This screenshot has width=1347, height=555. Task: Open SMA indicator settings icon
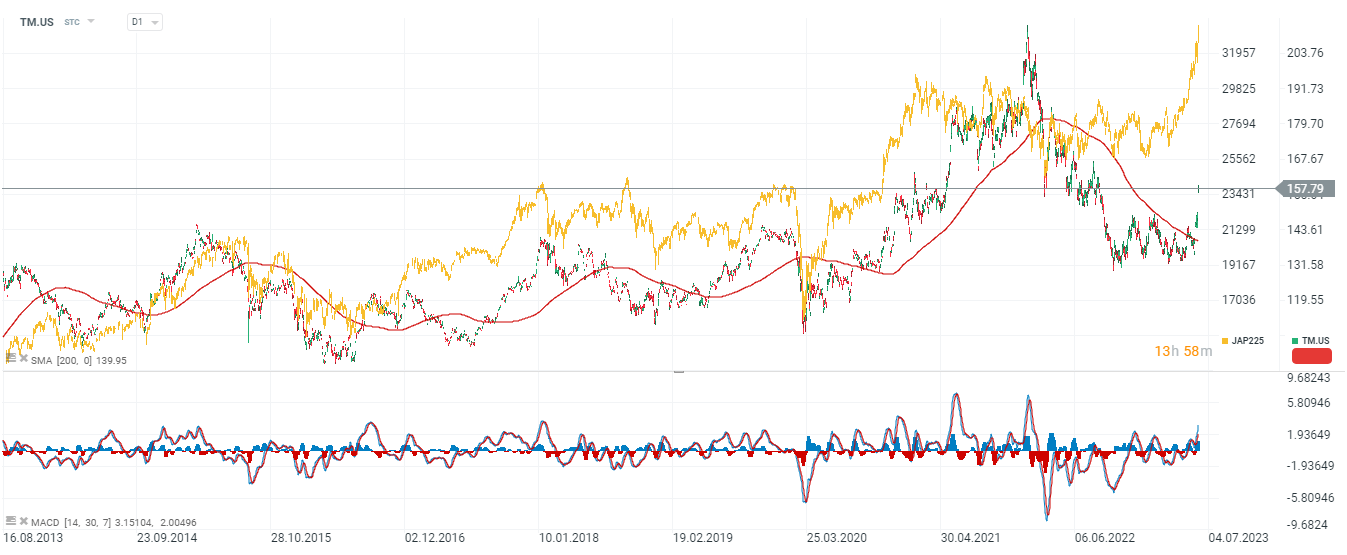[x=10, y=358]
